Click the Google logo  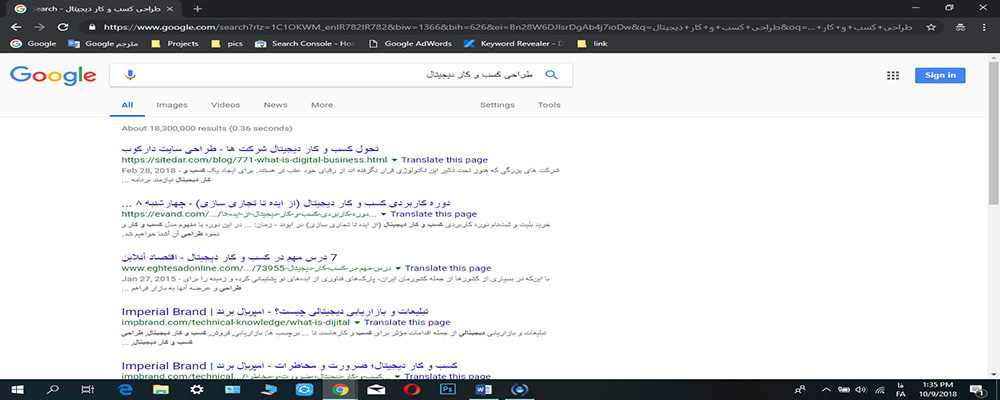53,75
